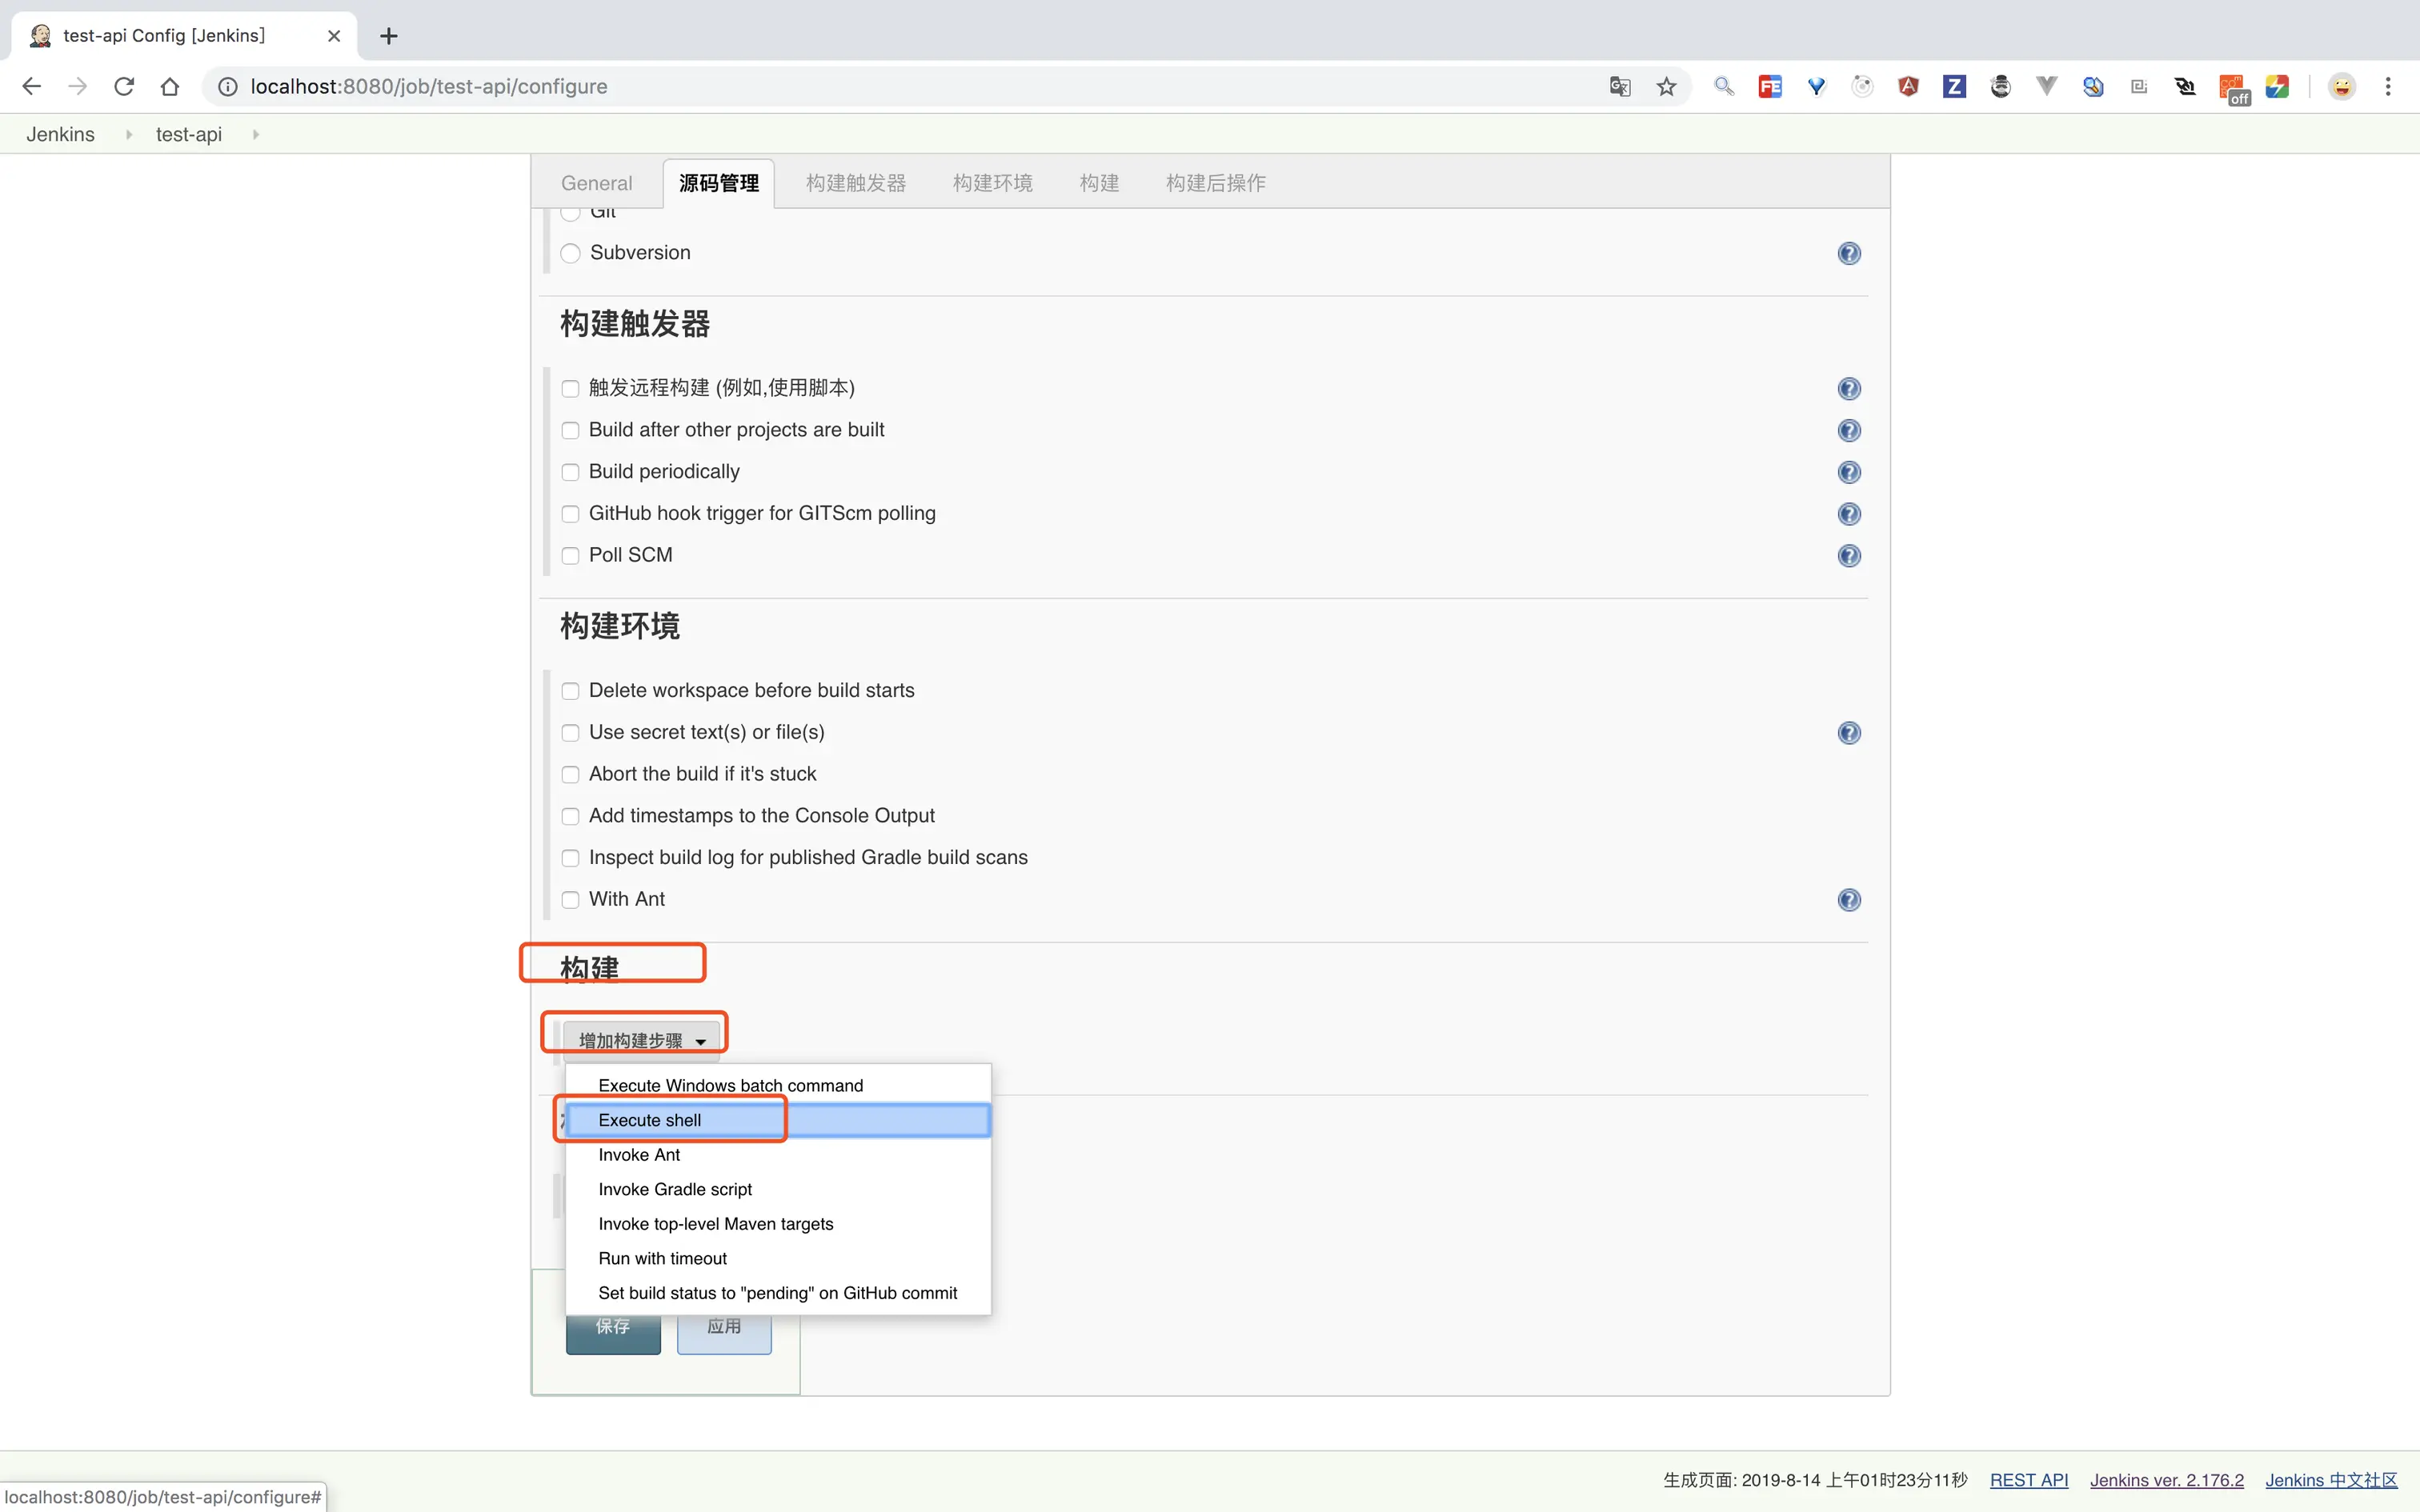
Task: Select the Subversion radio button
Action: [x=570, y=253]
